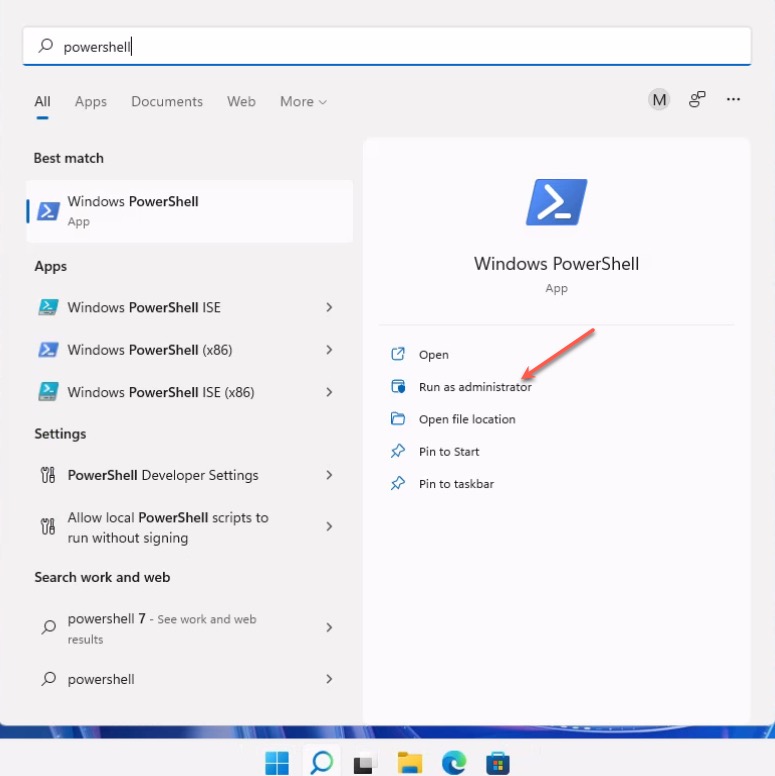Click the taskbar Search icon

point(322,763)
